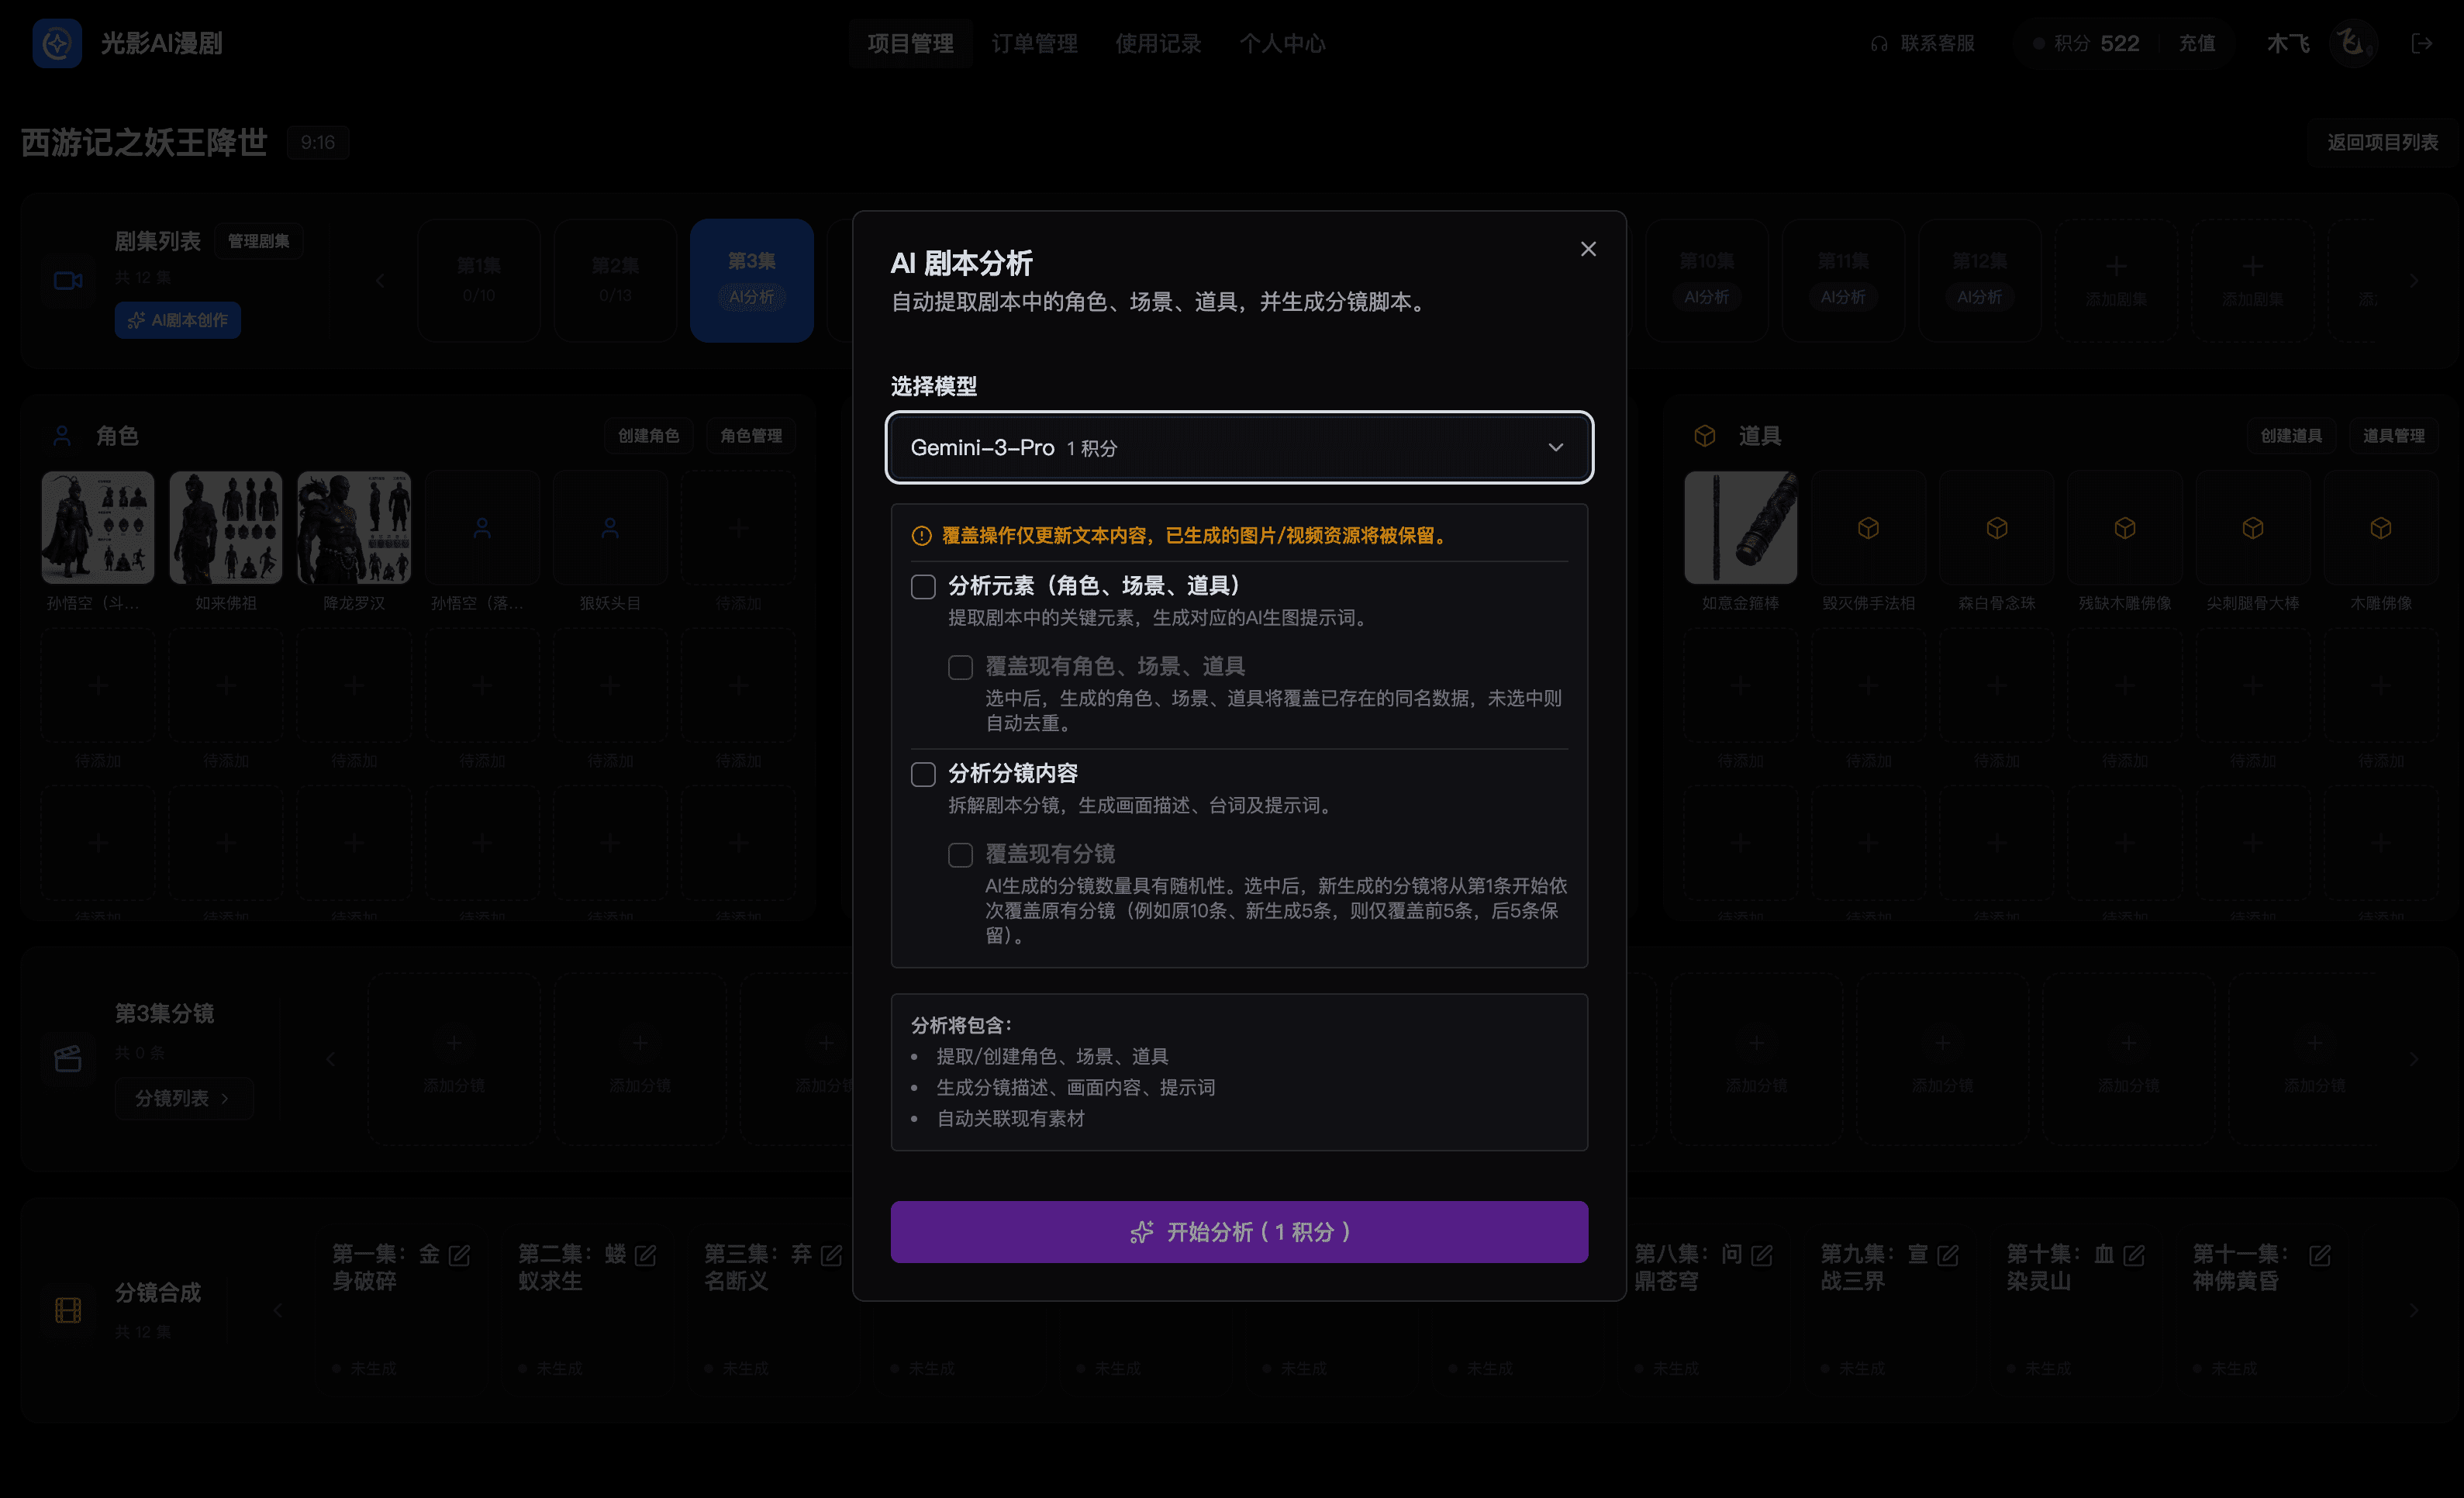Switch to the 订单管理 tab
The width and height of the screenshot is (2464, 1498).
[x=1035, y=43]
